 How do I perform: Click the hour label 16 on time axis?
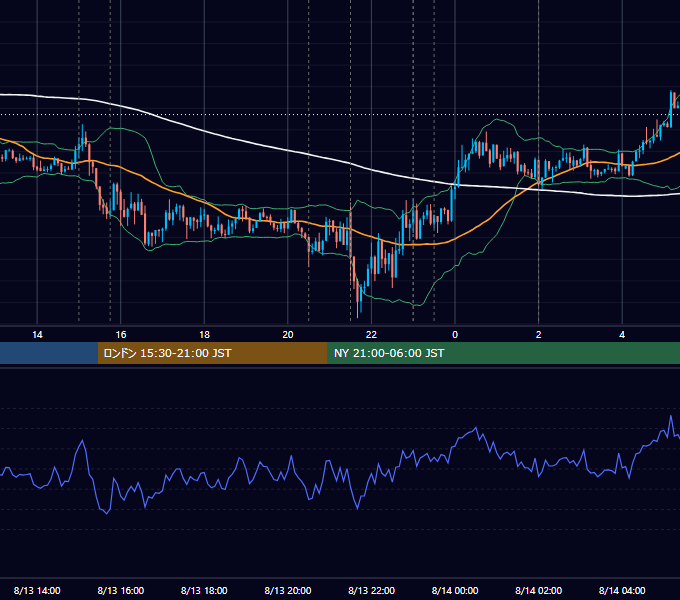[x=121, y=335]
